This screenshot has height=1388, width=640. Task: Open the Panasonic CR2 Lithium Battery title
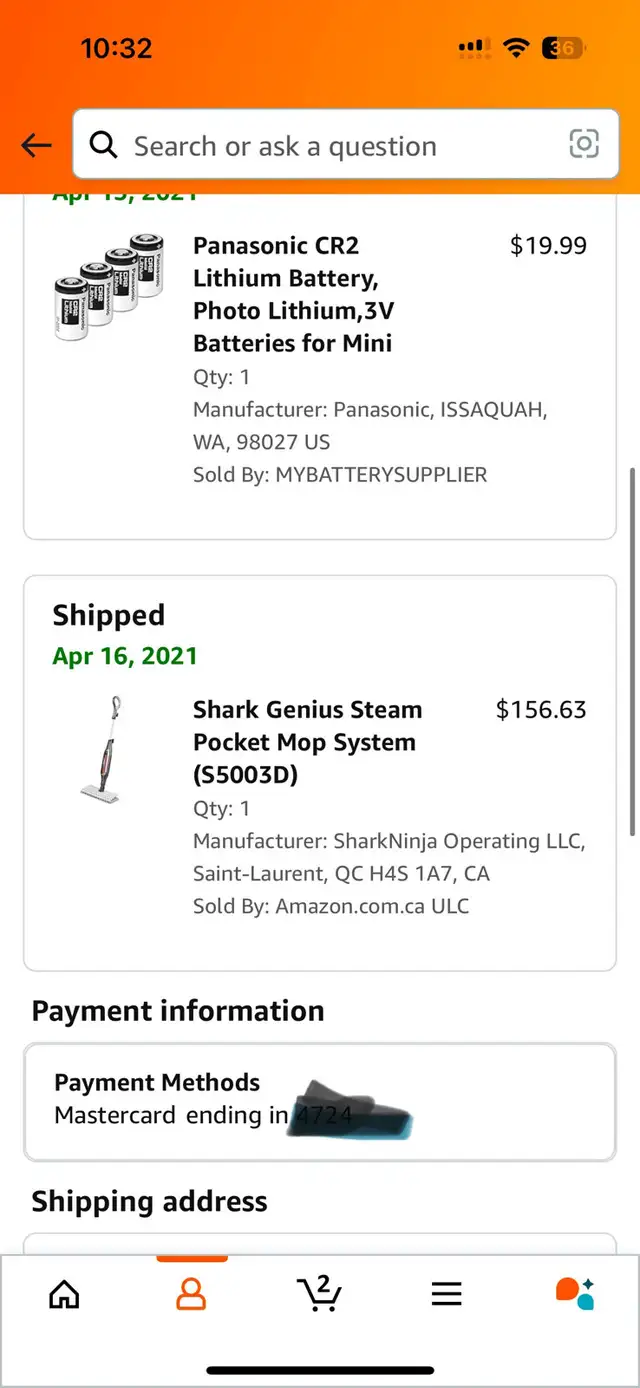pos(292,294)
